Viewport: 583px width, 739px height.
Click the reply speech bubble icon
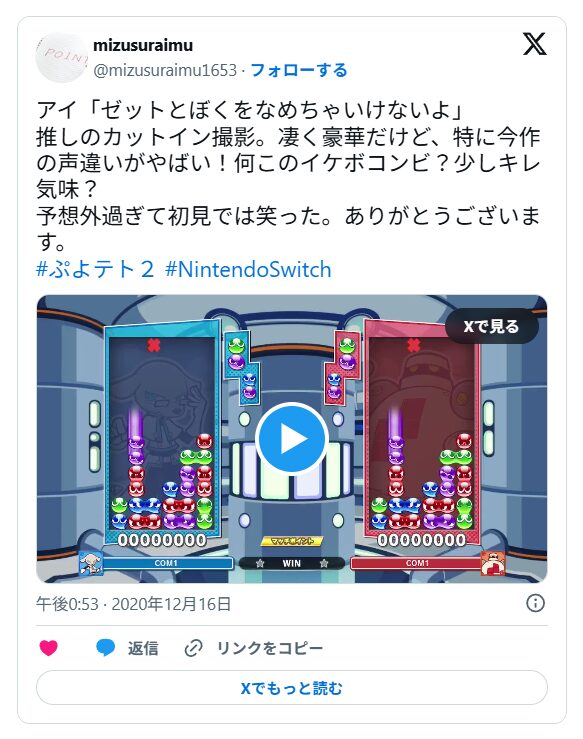pos(106,648)
